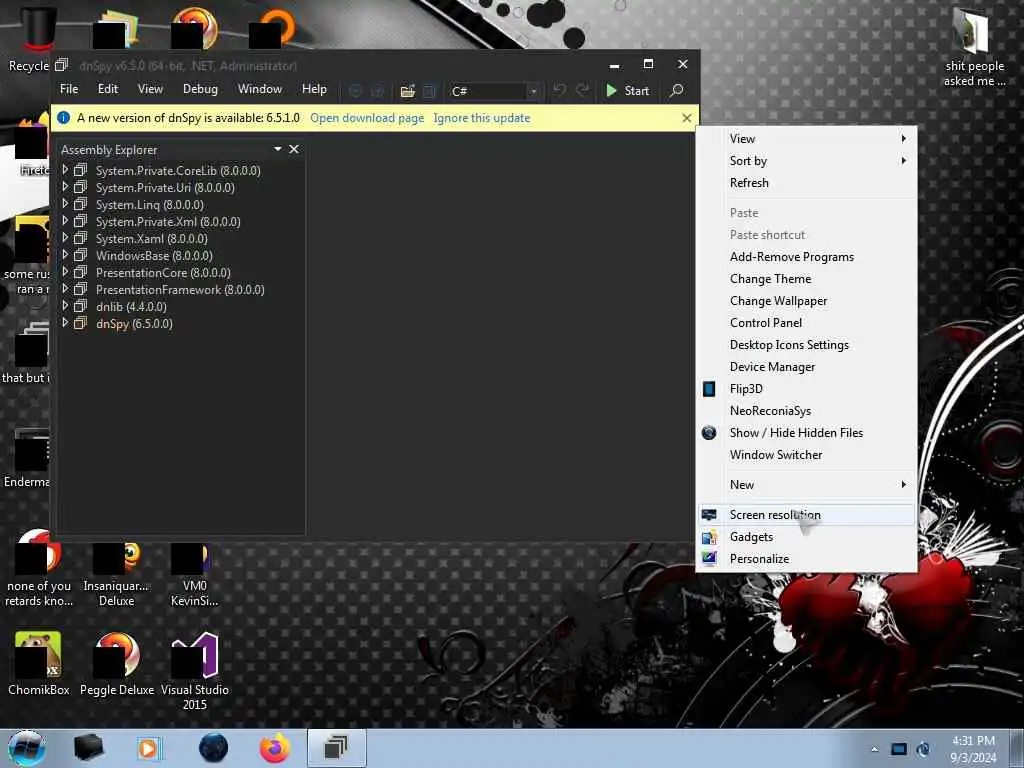Click the Navigate Backward toolbar arrow in dnSpy
The height and width of the screenshot is (768, 1024).
pos(355,91)
